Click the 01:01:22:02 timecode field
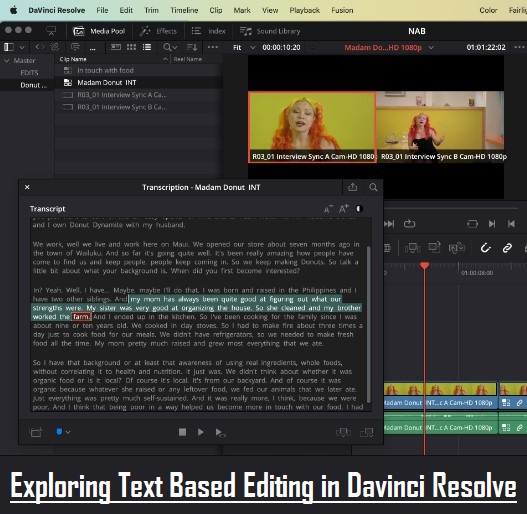The height and width of the screenshot is (514, 527). point(486,47)
